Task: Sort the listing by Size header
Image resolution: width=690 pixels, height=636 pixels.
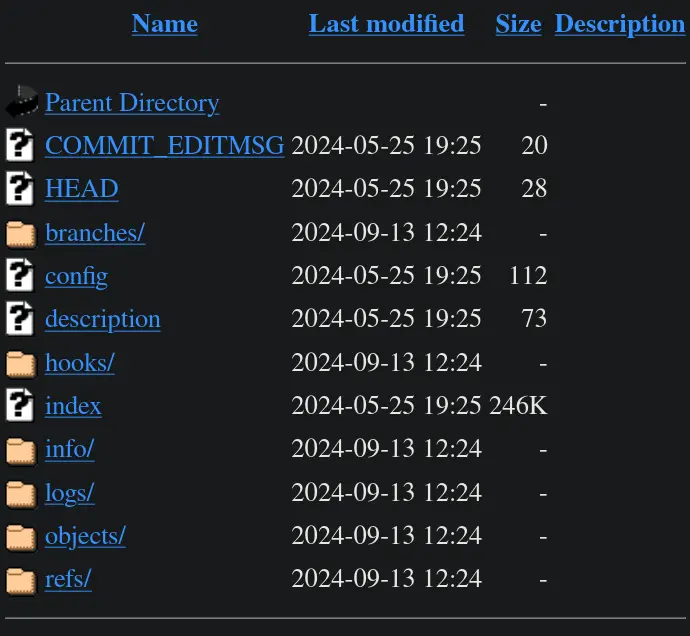Action: pyautogui.click(x=518, y=24)
